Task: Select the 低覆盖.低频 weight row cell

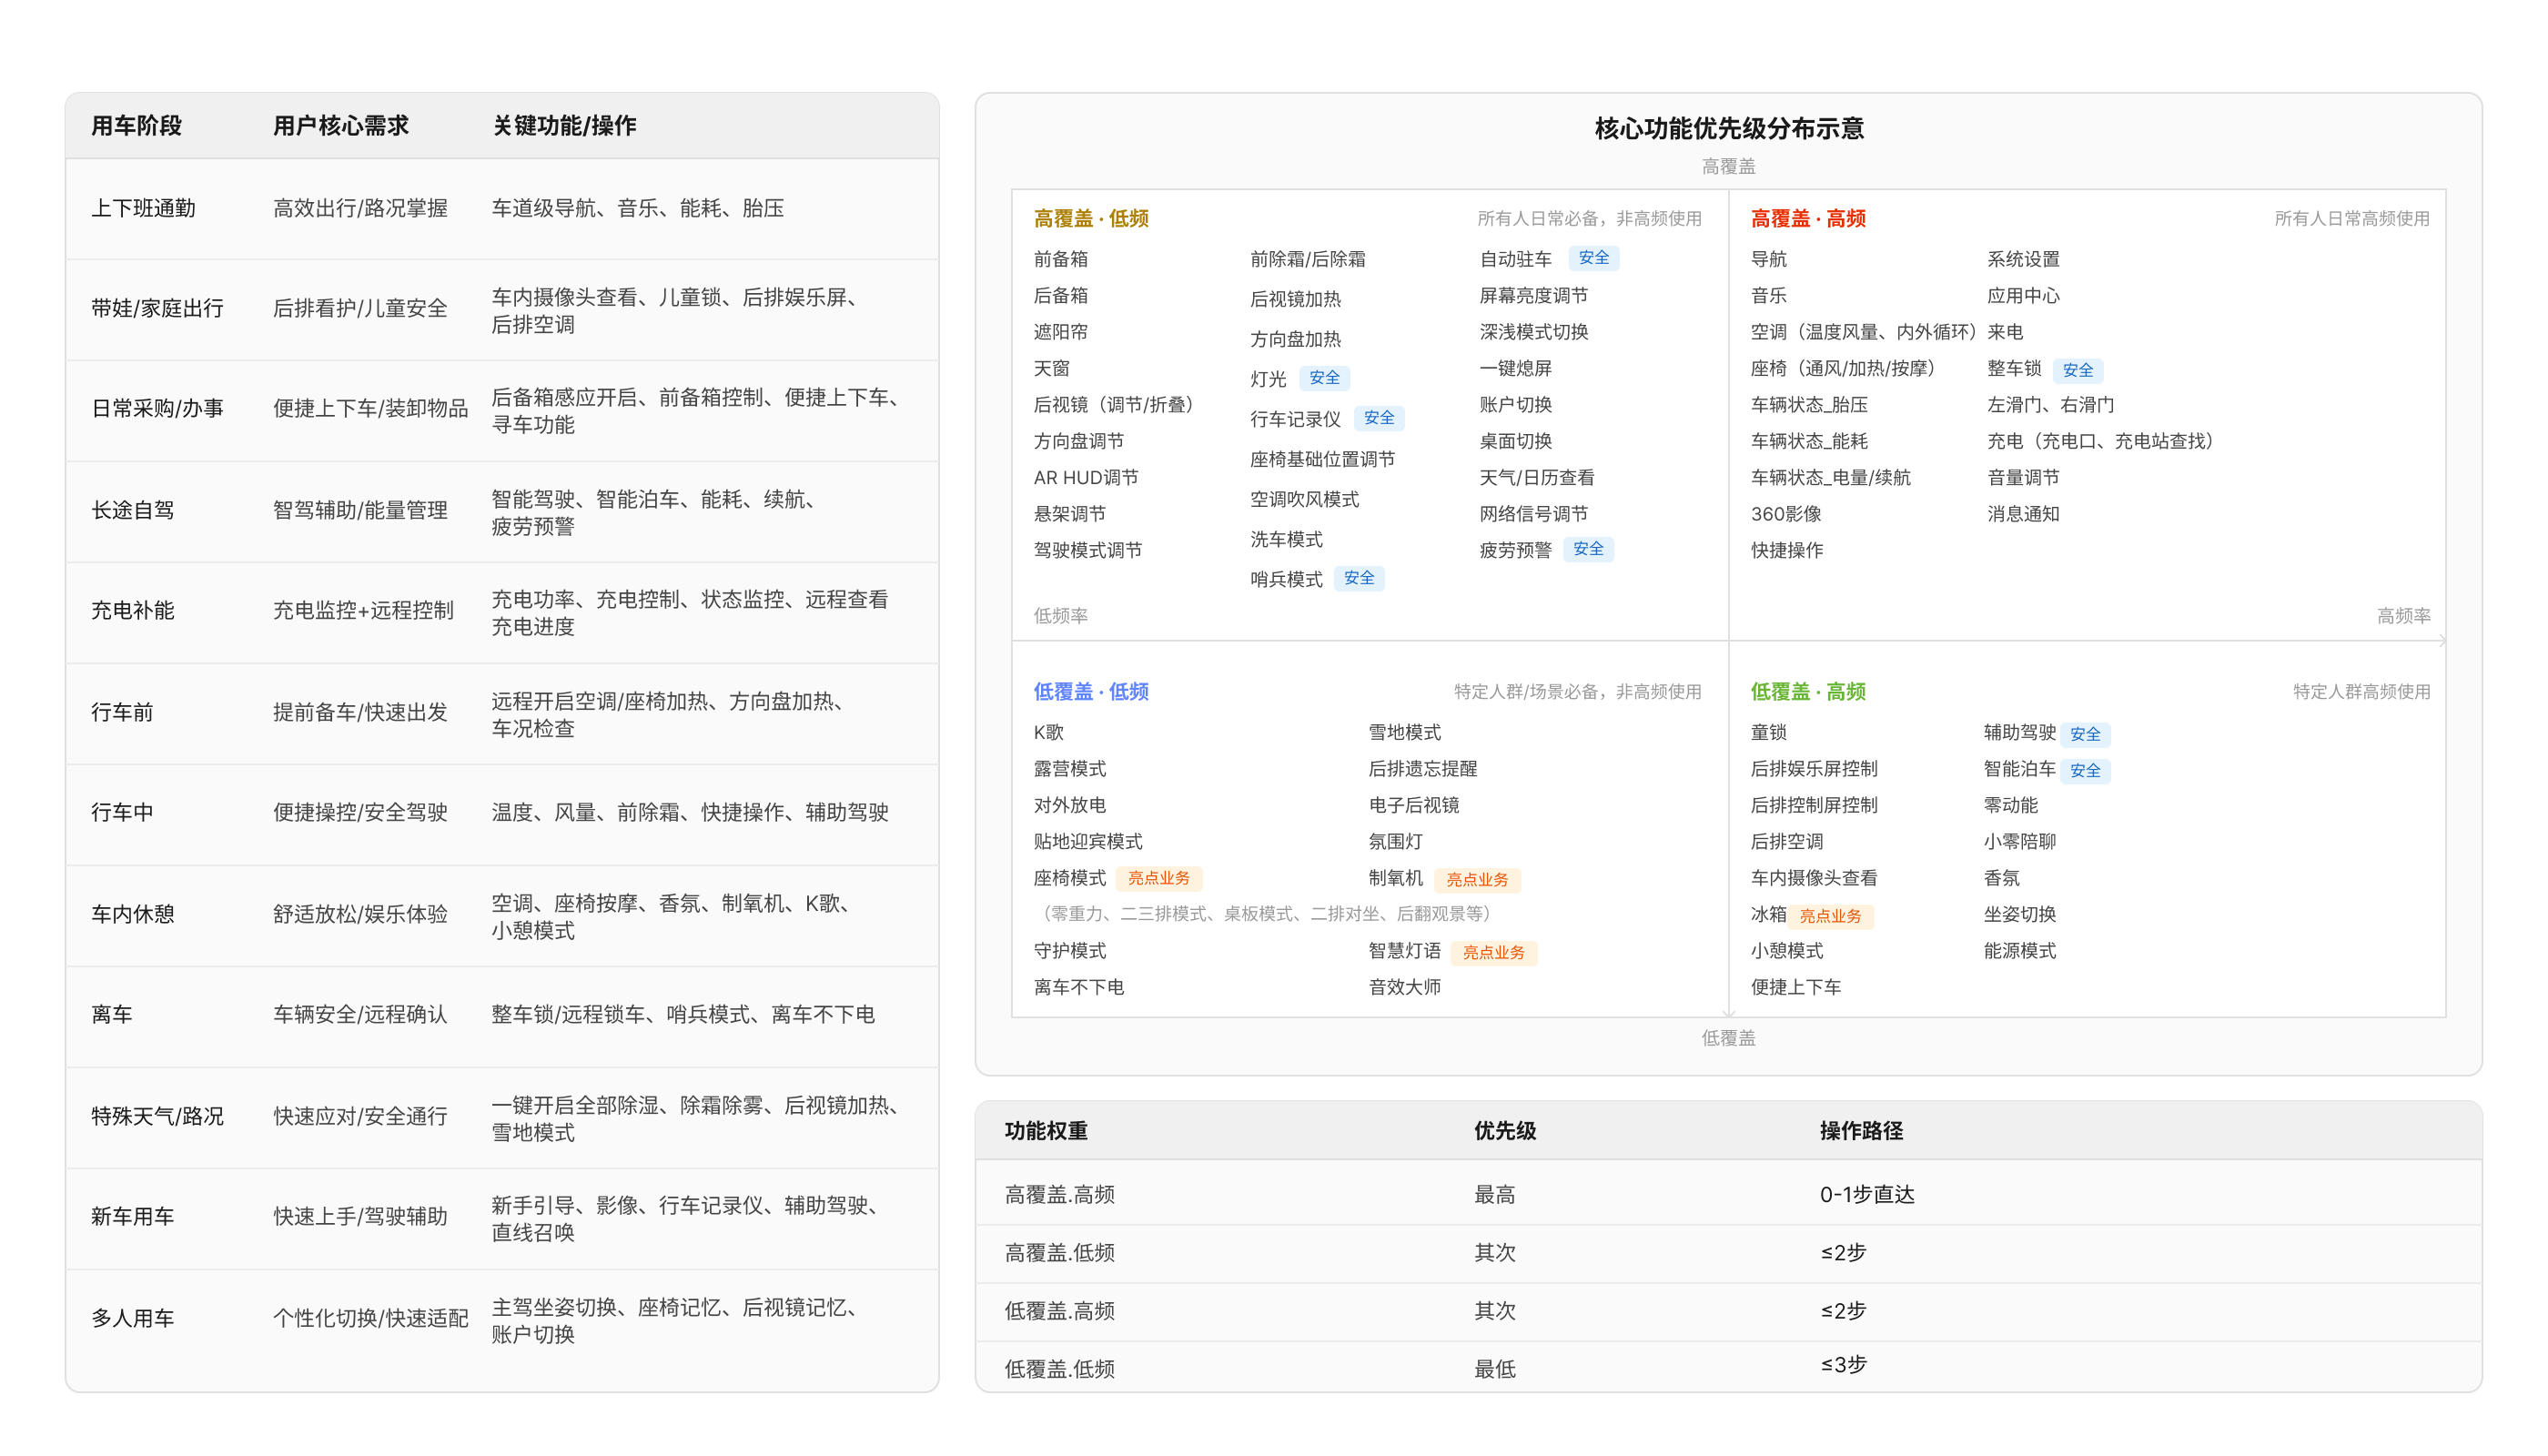Action: pos(1059,1368)
